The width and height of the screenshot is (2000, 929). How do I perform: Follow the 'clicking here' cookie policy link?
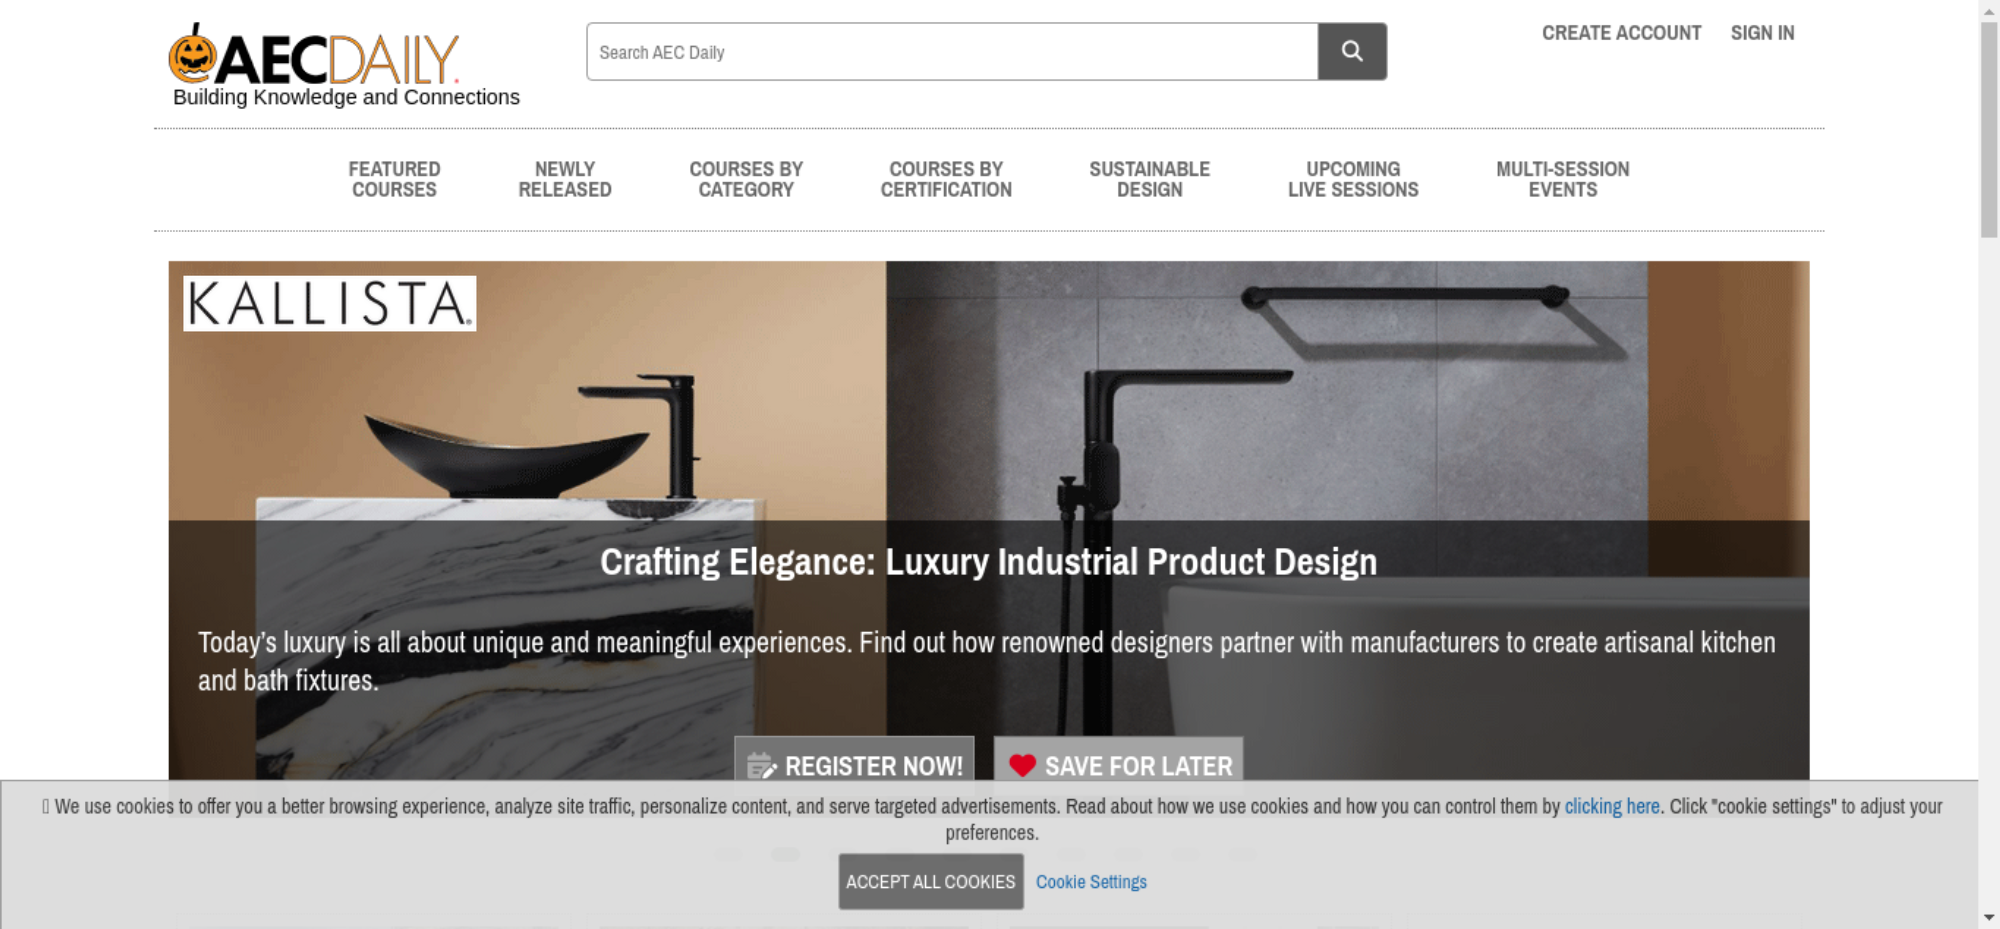click(x=1612, y=806)
